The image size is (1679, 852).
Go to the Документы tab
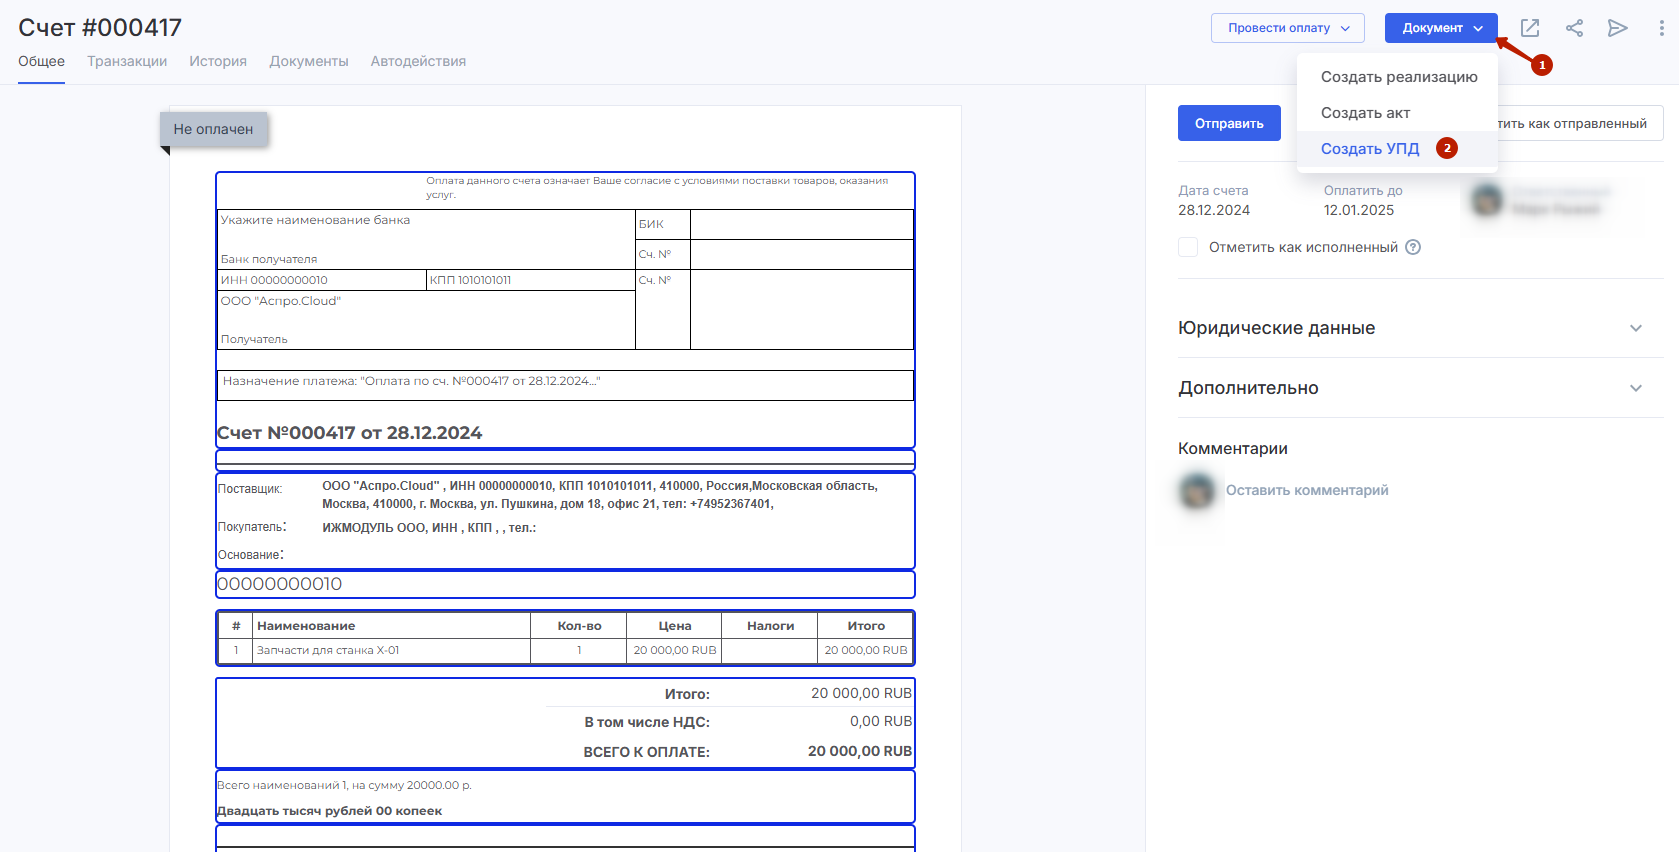pos(308,61)
